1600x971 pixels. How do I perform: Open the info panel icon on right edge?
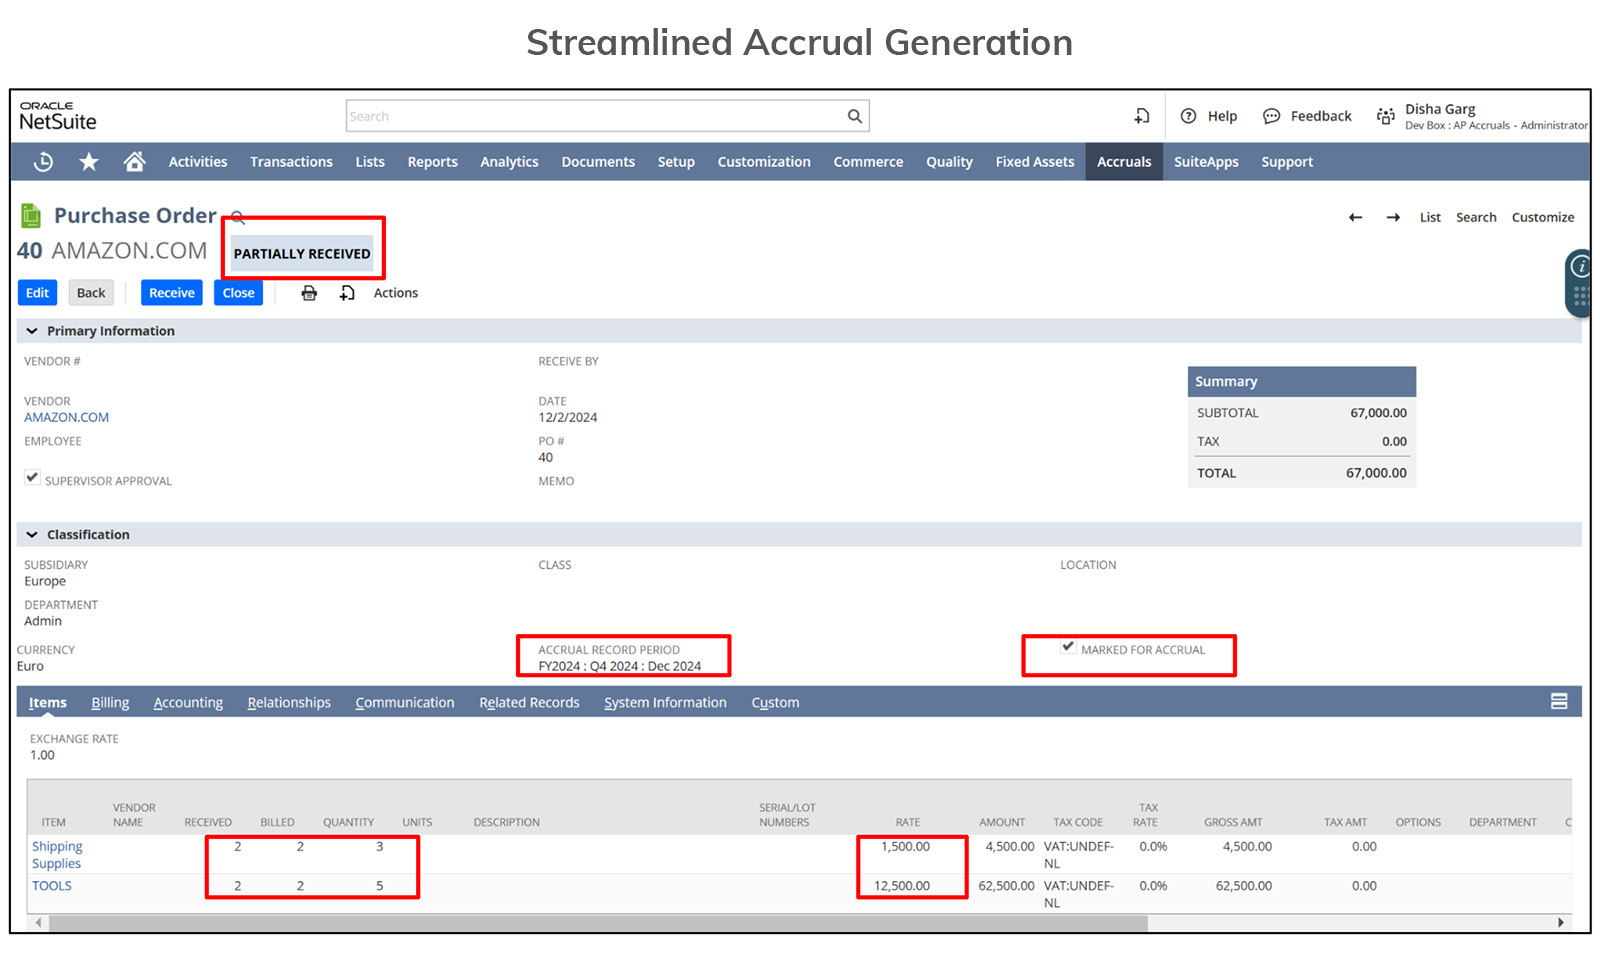pos(1579,266)
